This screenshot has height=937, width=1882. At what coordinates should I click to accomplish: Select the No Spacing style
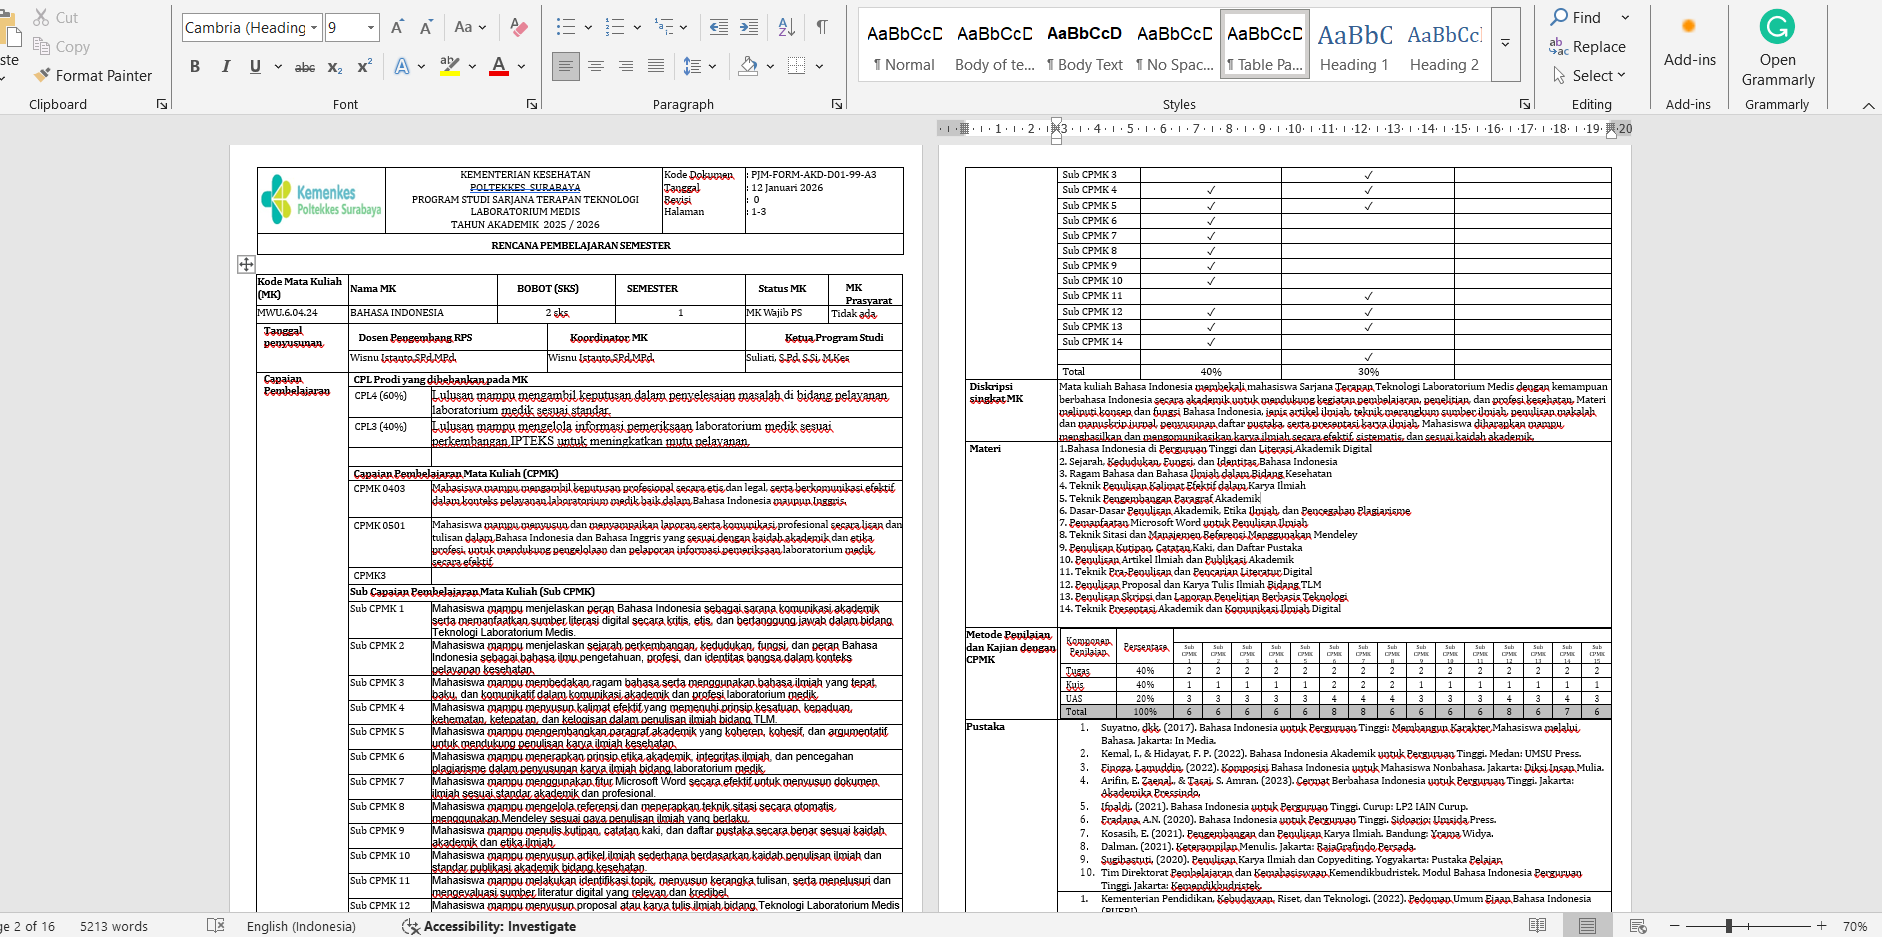[x=1175, y=46]
